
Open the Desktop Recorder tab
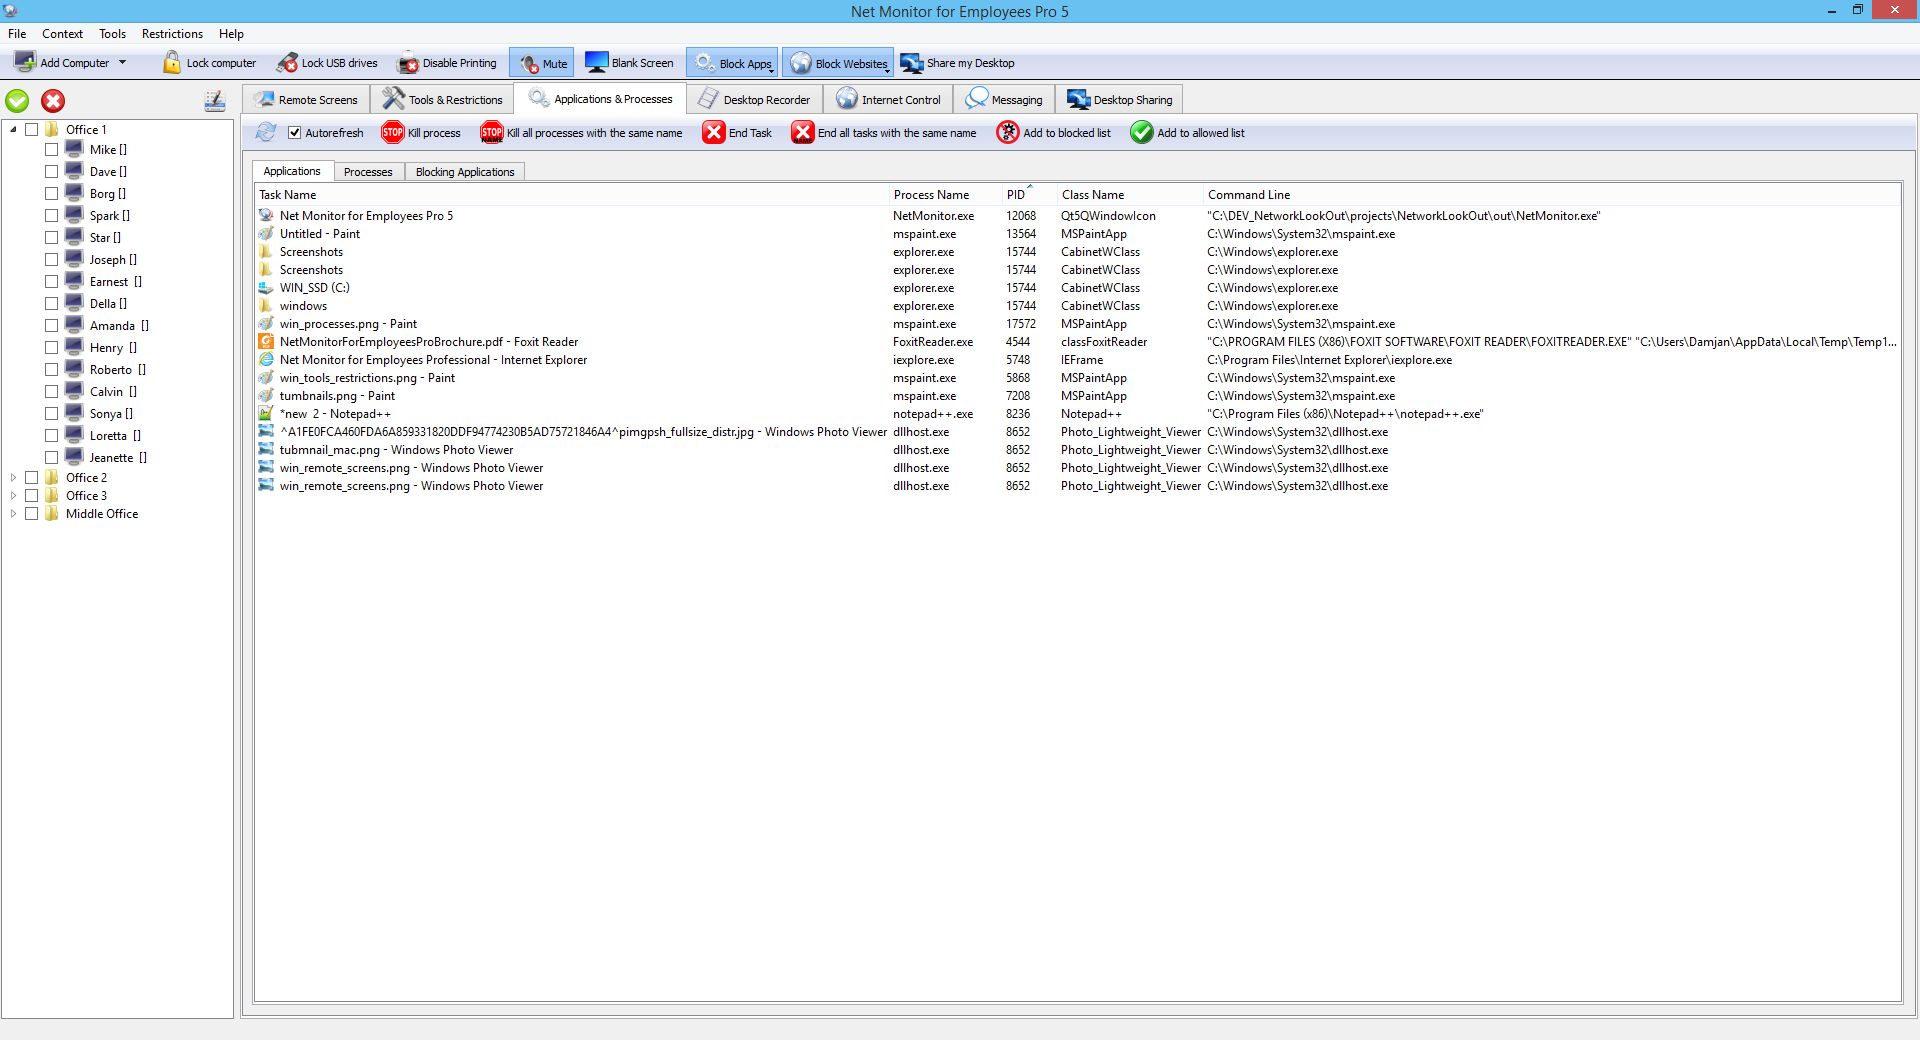point(754,99)
